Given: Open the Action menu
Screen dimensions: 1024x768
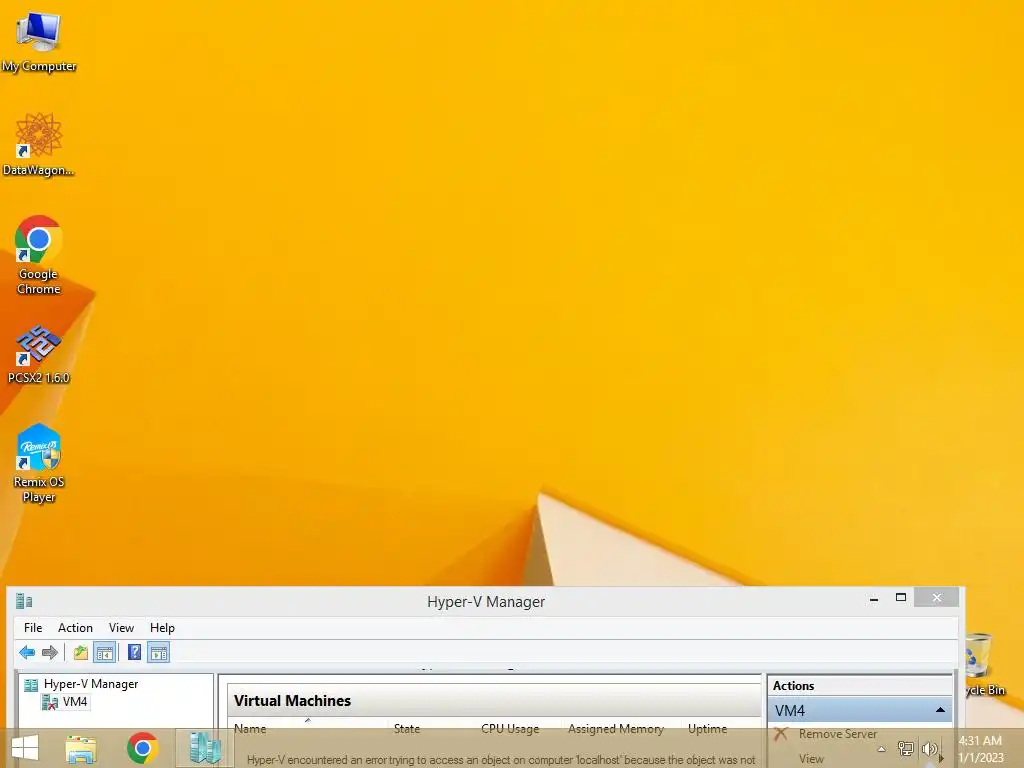Looking at the screenshot, I should coord(75,628).
